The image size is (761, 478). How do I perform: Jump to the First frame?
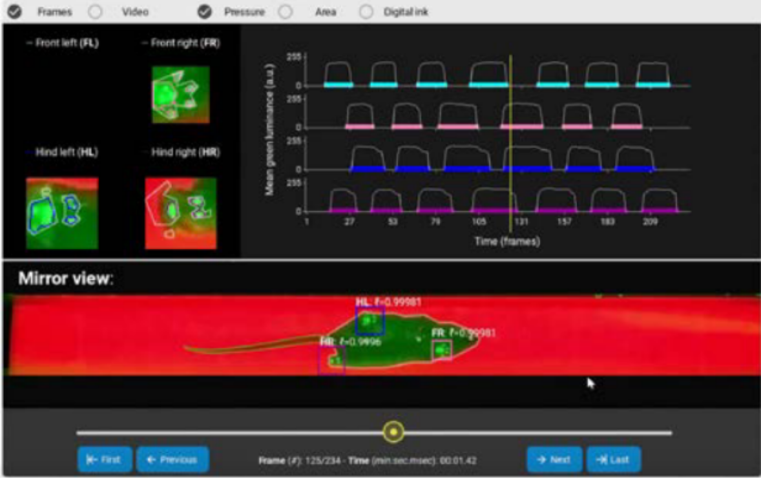(104, 459)
